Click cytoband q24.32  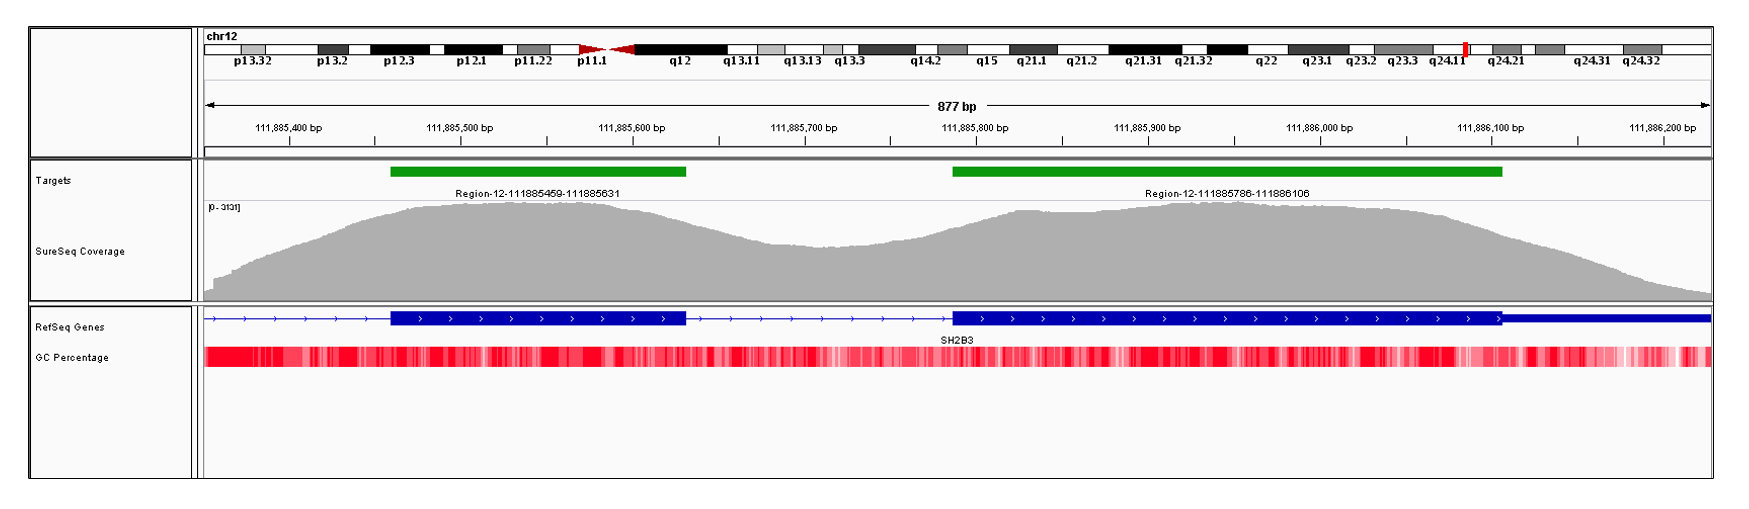1642,49
